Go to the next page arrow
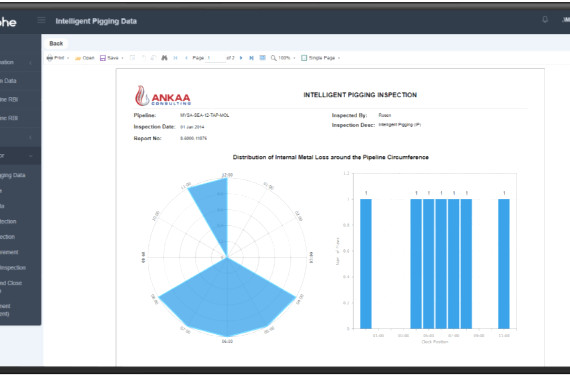570x375 pixels. click(x=241, y=58)
